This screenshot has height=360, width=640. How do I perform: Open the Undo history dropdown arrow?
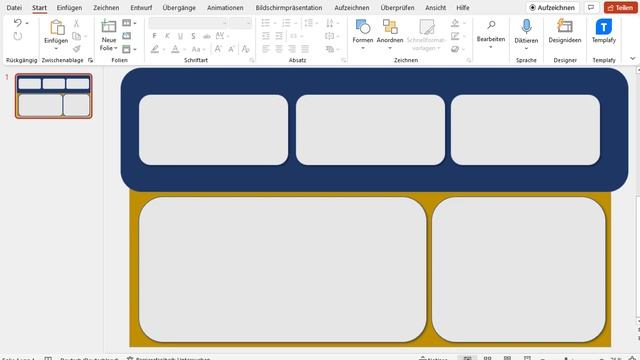point(27,23)
